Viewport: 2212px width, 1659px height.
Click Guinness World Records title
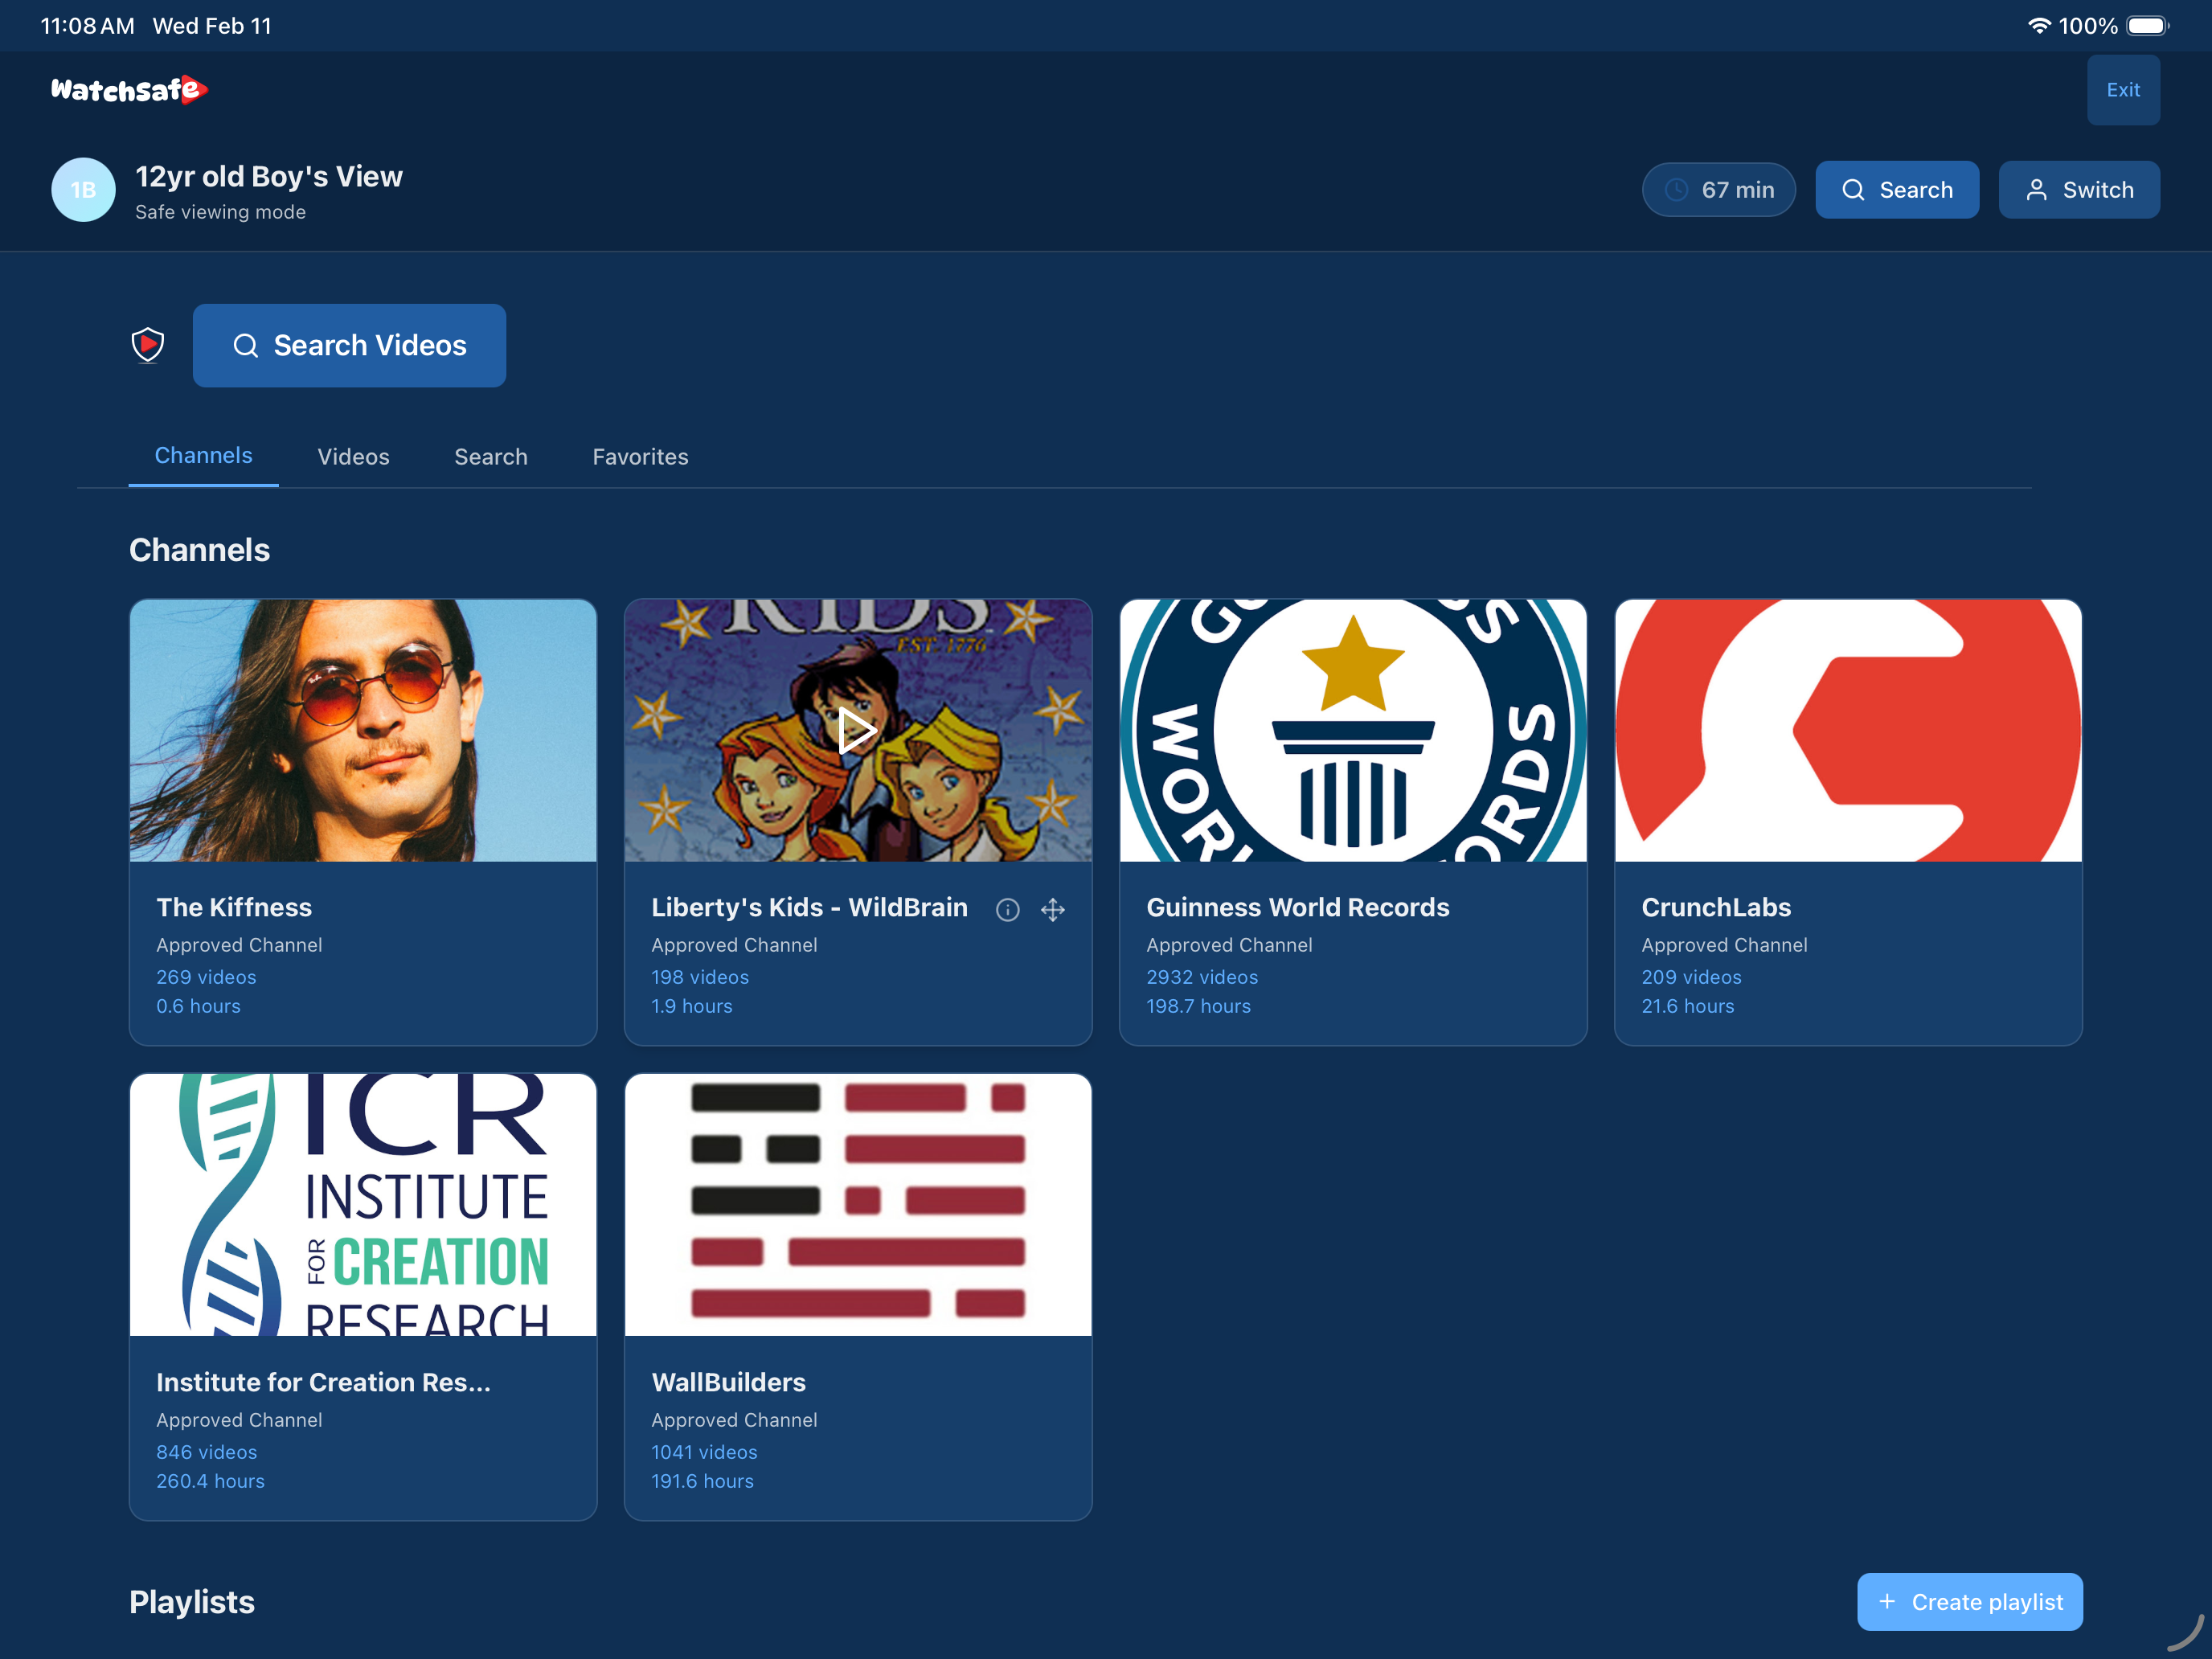1297,907
